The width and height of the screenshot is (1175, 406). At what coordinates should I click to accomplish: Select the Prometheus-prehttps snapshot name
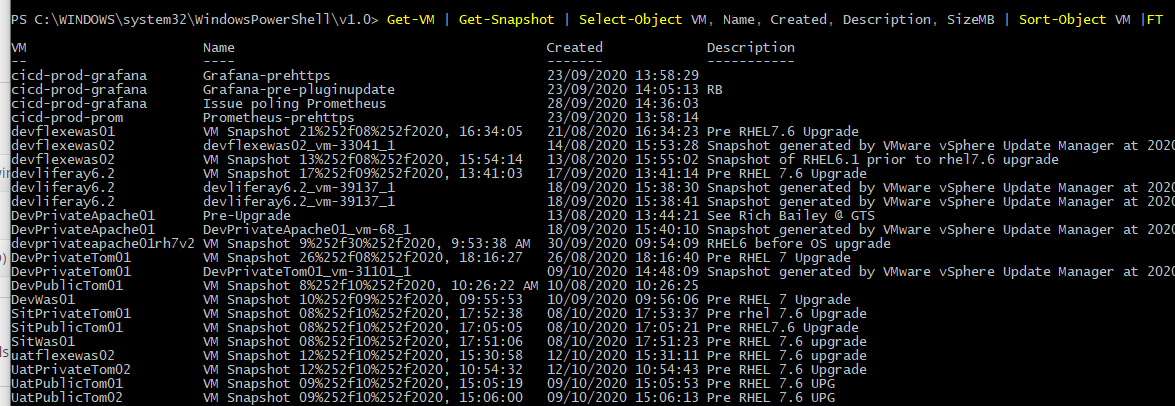(x=279, y=118)
